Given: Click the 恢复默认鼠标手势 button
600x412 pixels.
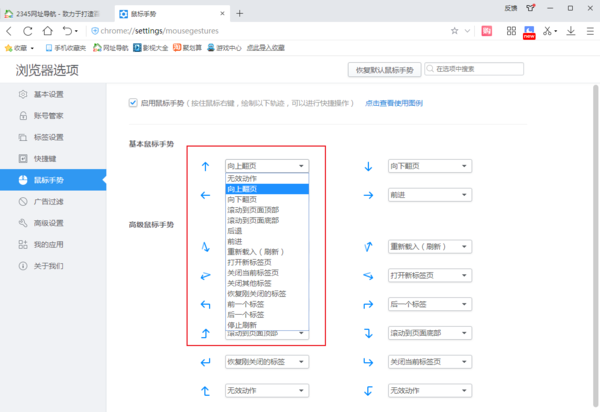Looking at the screenshot, I should 383,70.
